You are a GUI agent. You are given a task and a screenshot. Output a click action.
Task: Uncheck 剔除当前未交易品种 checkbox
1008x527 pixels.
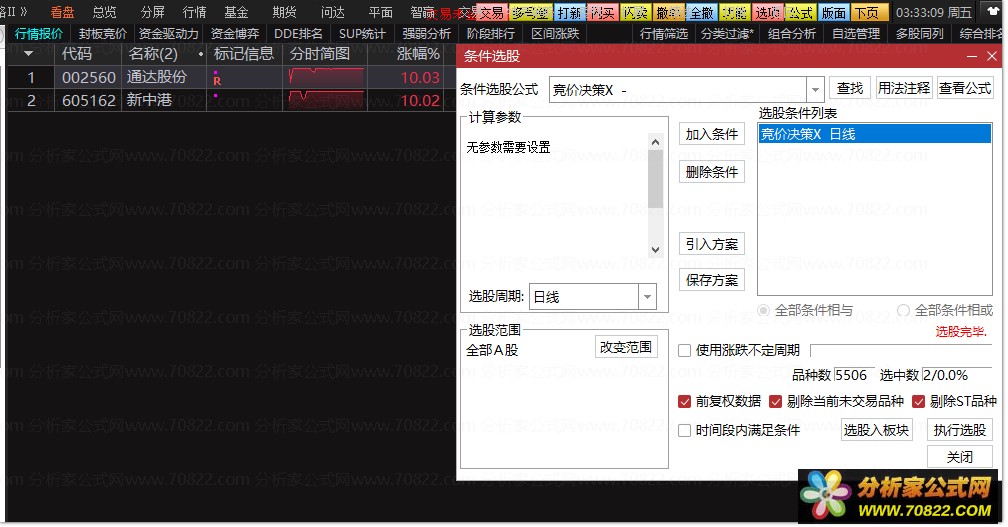776,402
